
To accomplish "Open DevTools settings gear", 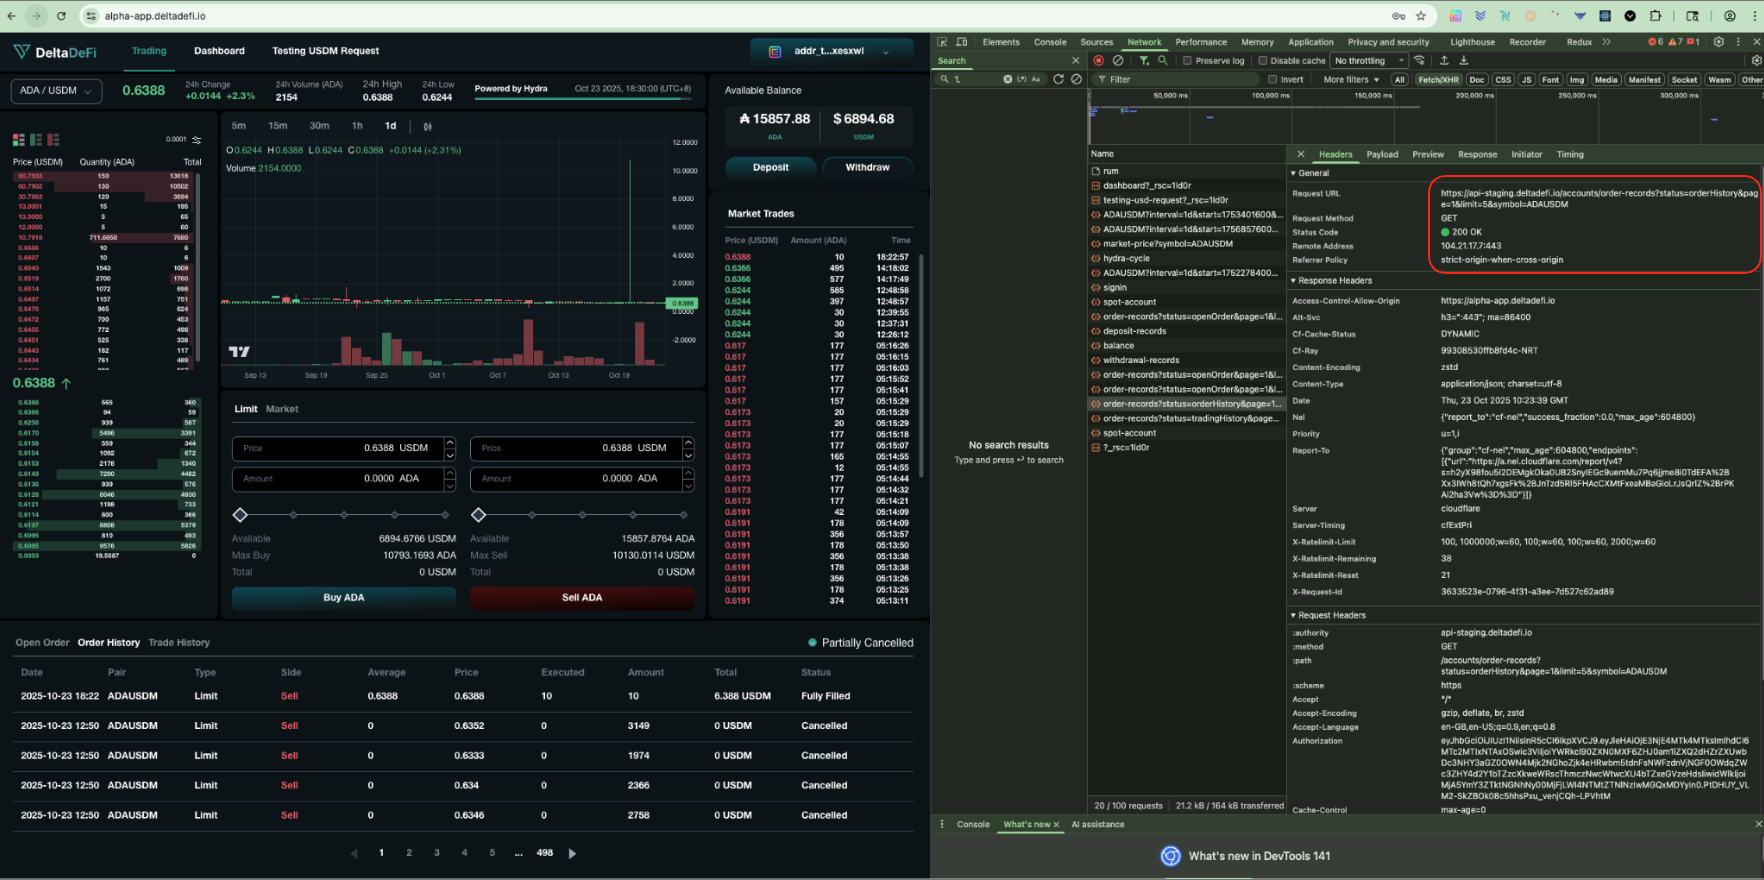I will [x=1719, y=42].
